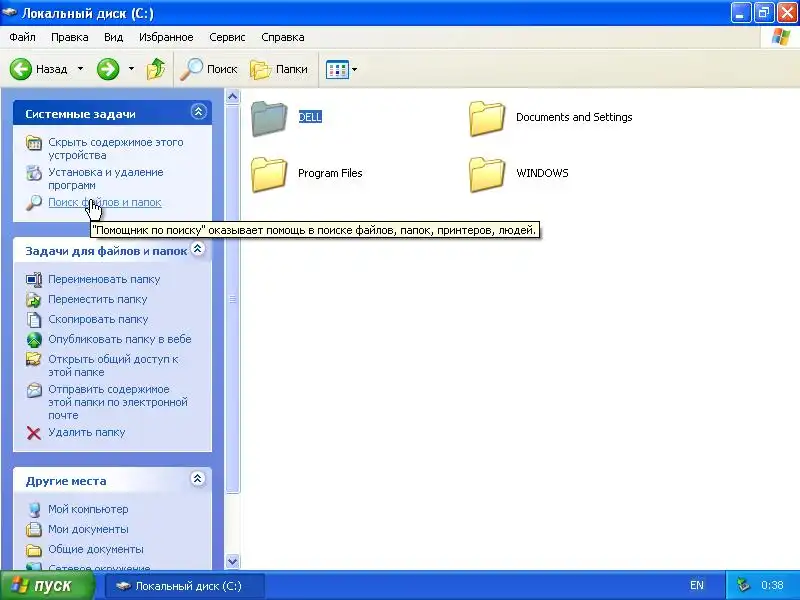Viewport: 800px width, 600px height.
Task: Click the Общие документы folder icon
Action: (x=34, y=550)
